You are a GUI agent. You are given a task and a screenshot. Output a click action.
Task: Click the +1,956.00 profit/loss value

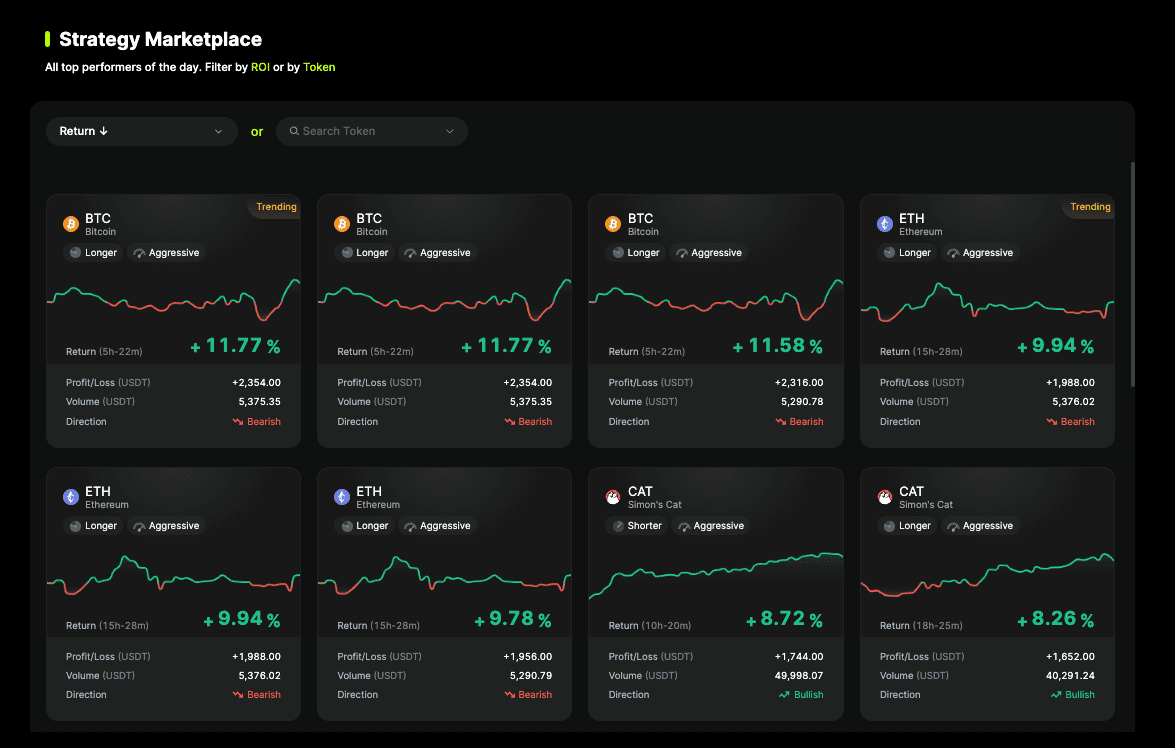[528, 657]
